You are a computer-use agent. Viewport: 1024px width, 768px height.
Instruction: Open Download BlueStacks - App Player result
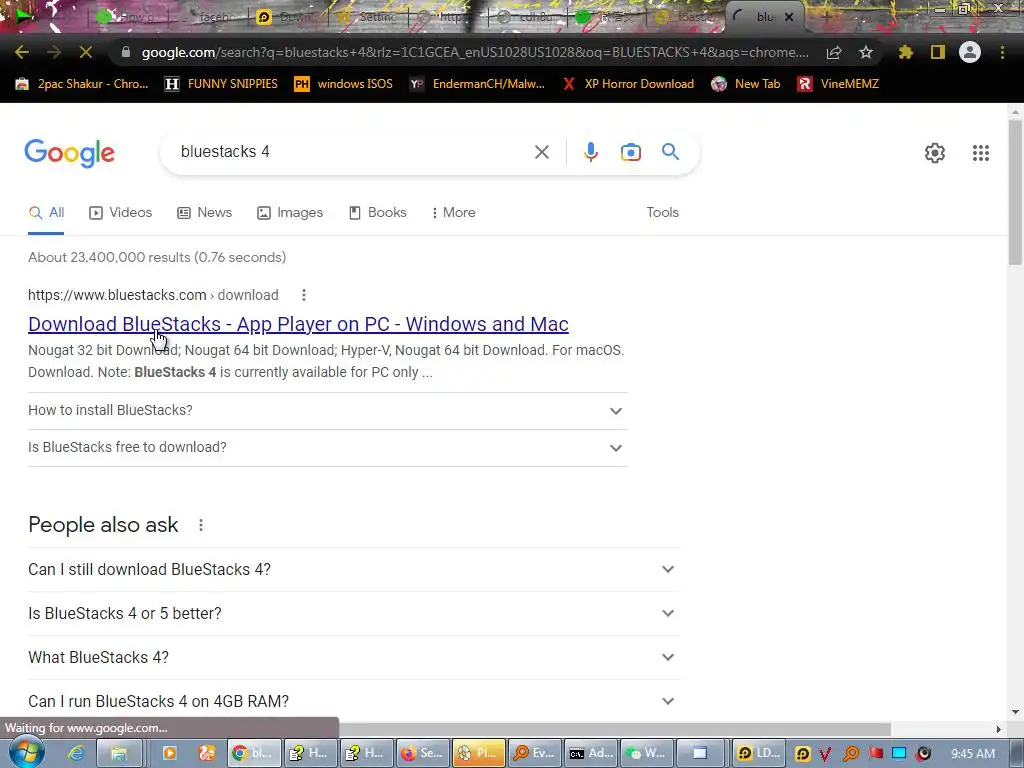click(298, 325)
